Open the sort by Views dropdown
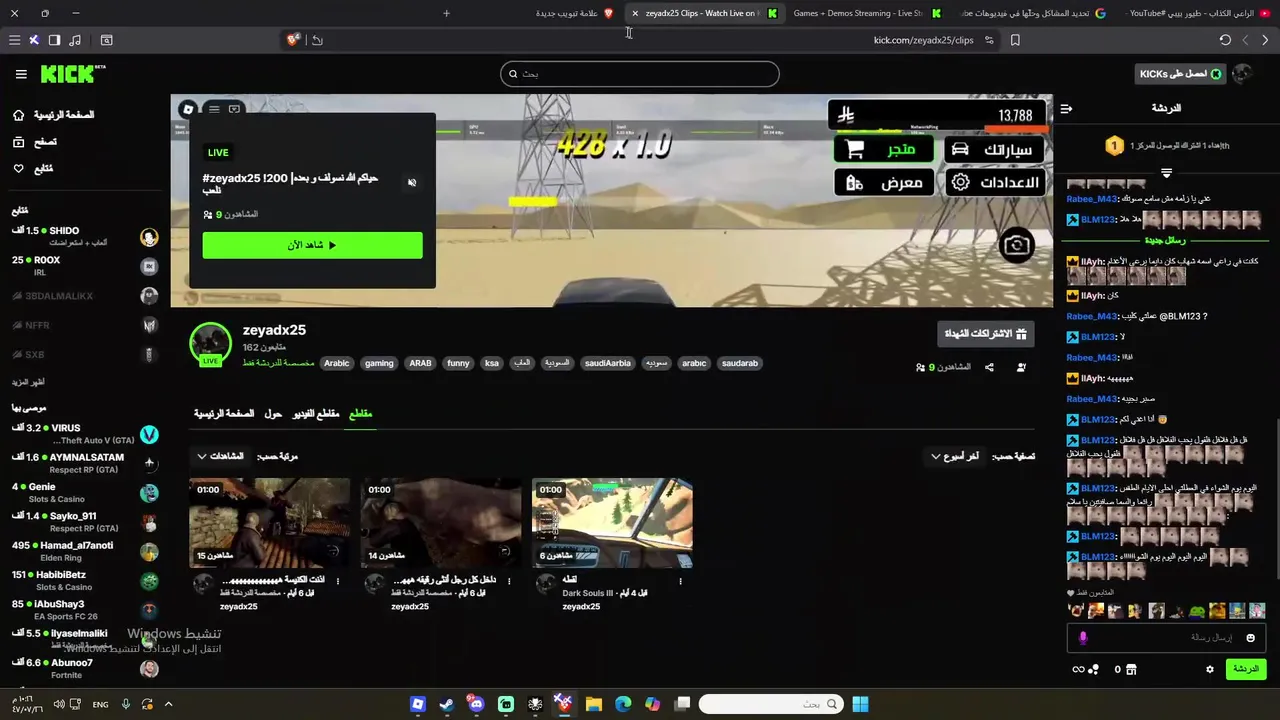Image resolution: width=1280 pixels, height=720 pixels. (220, 456)
